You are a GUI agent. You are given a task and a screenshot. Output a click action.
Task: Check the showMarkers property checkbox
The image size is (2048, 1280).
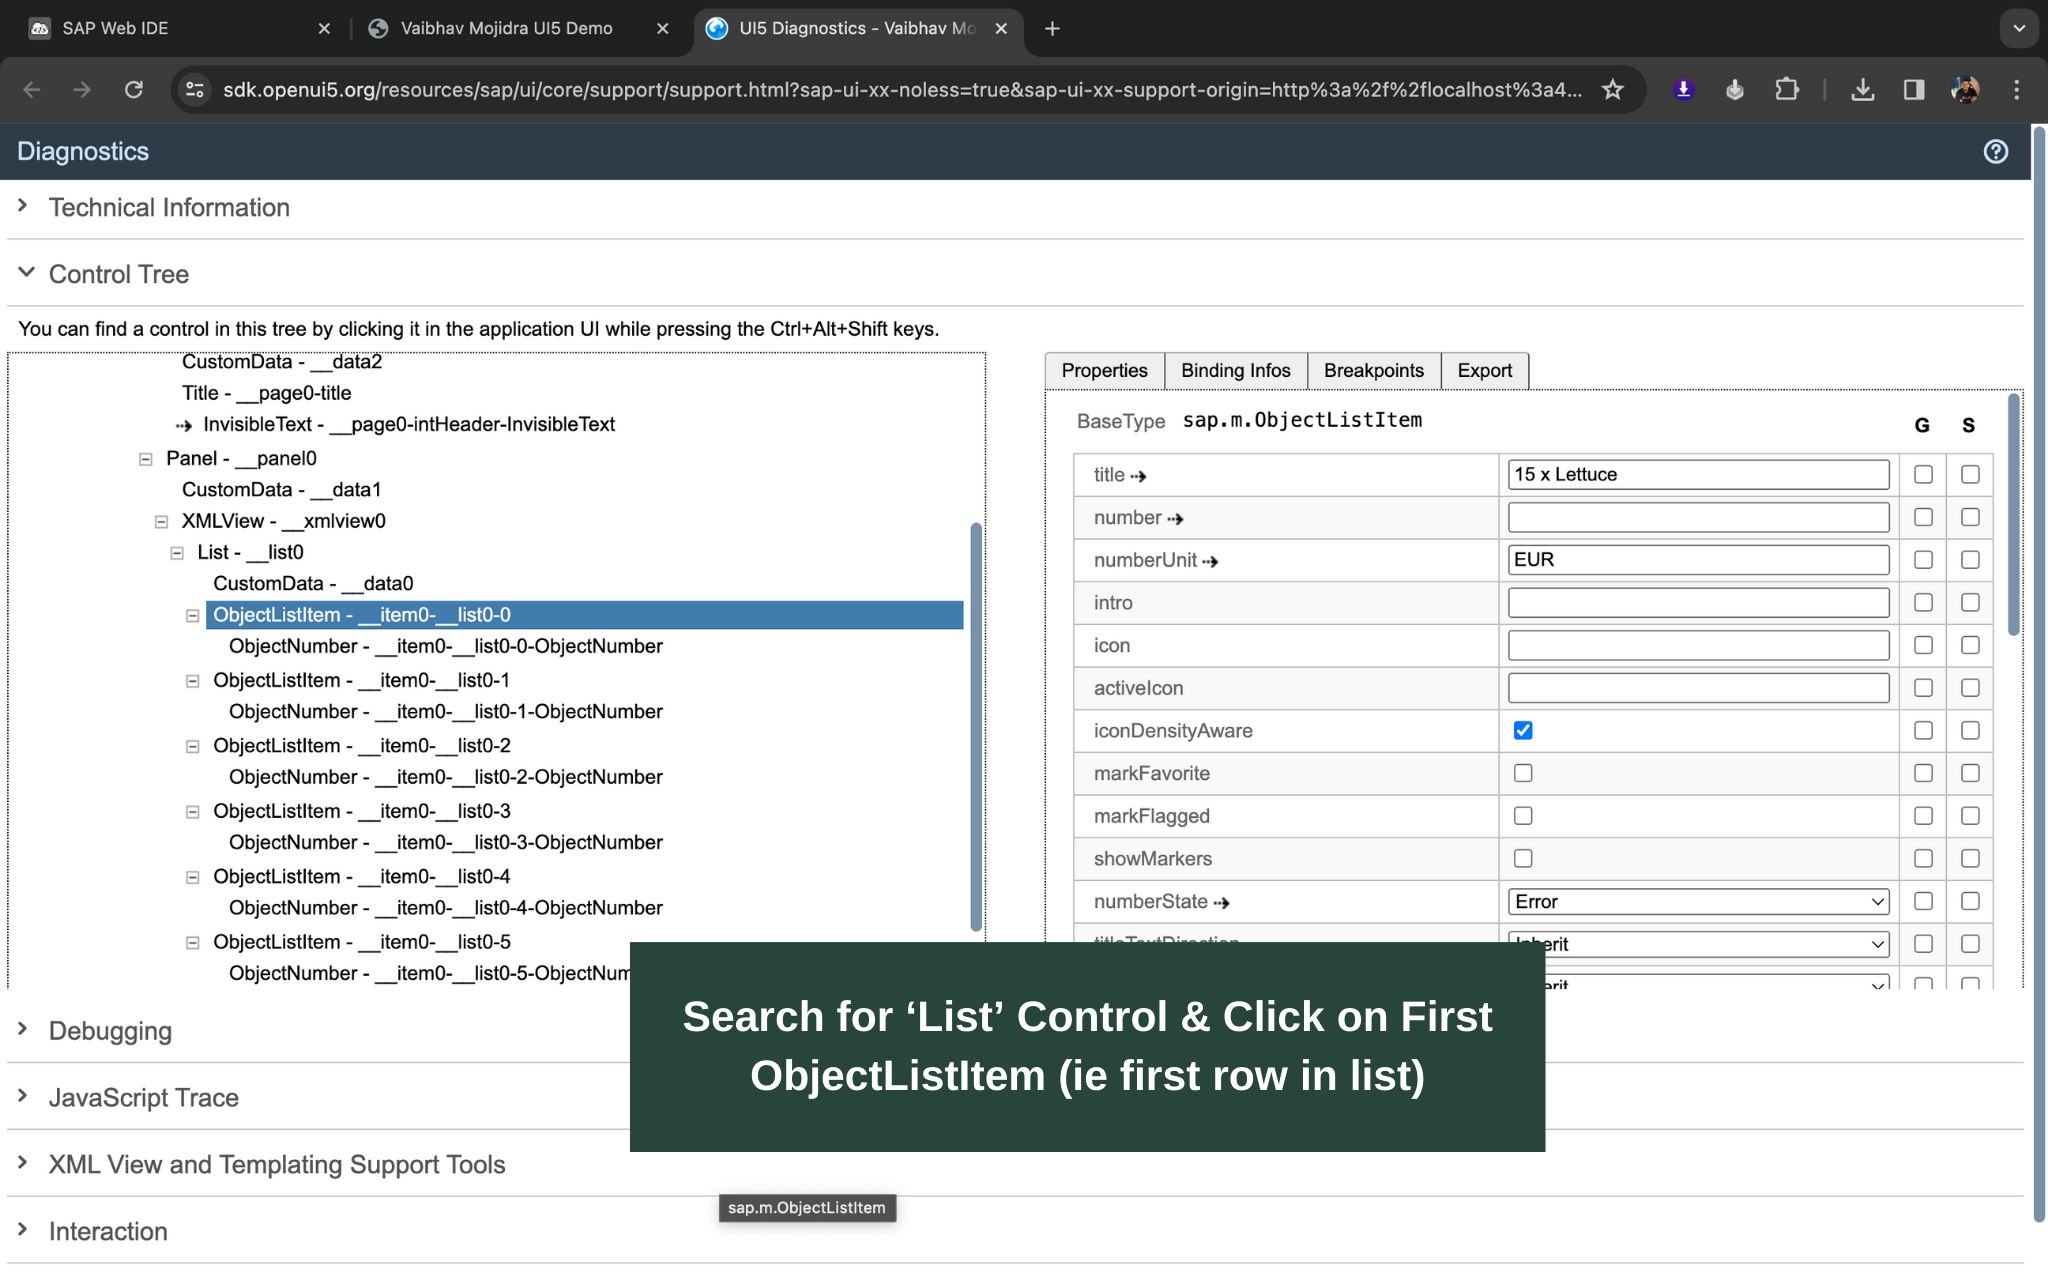coord(1523,859)
